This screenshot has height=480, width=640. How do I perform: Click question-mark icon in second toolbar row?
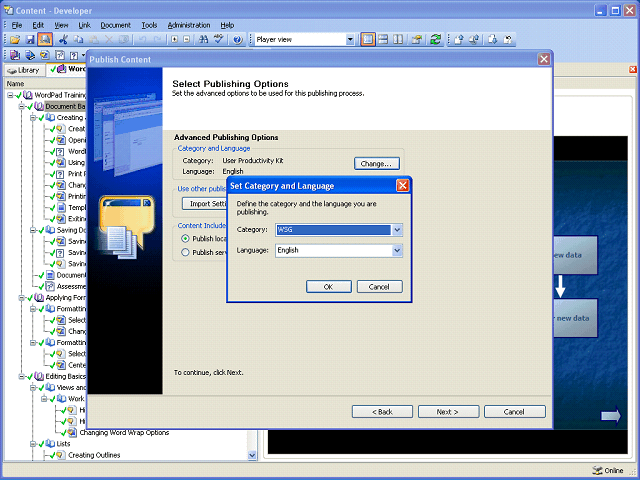click(73, 55)
